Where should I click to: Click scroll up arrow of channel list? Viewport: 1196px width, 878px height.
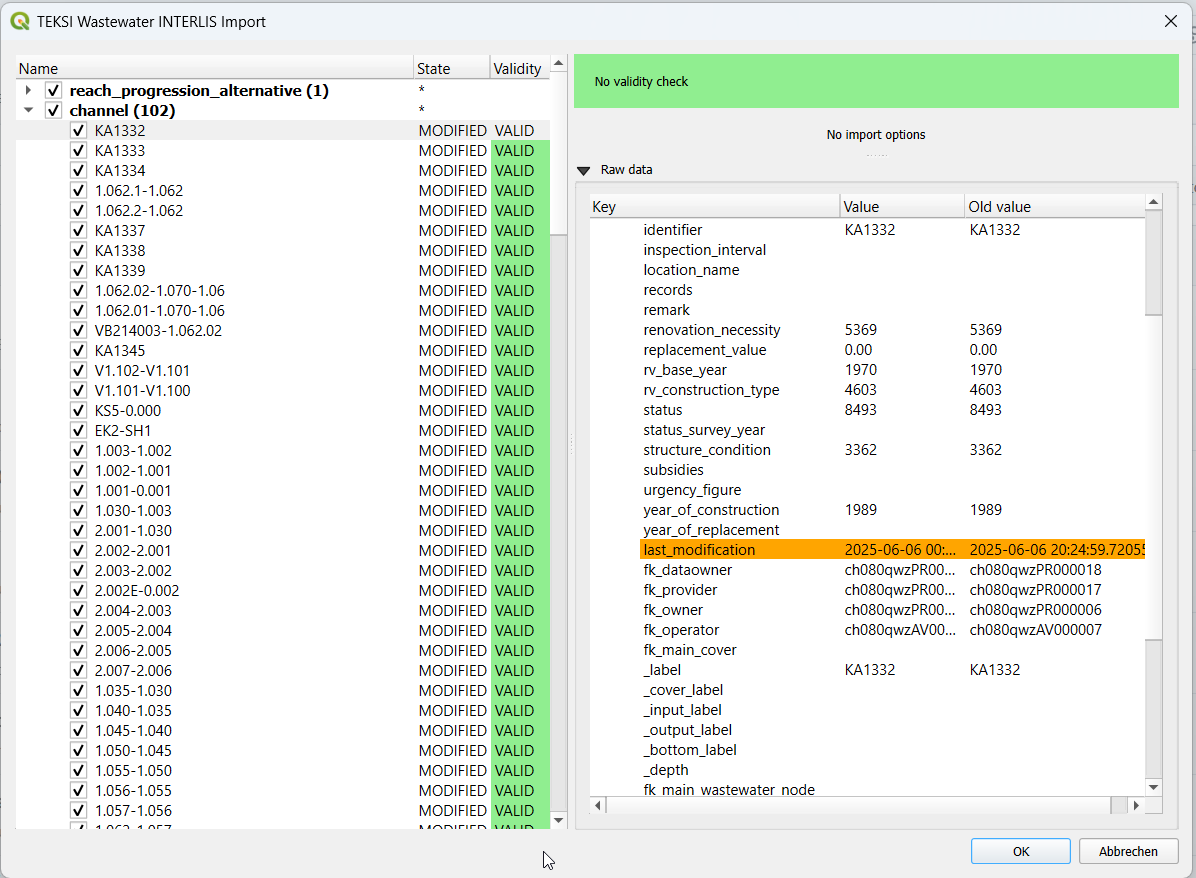point(559,64)
